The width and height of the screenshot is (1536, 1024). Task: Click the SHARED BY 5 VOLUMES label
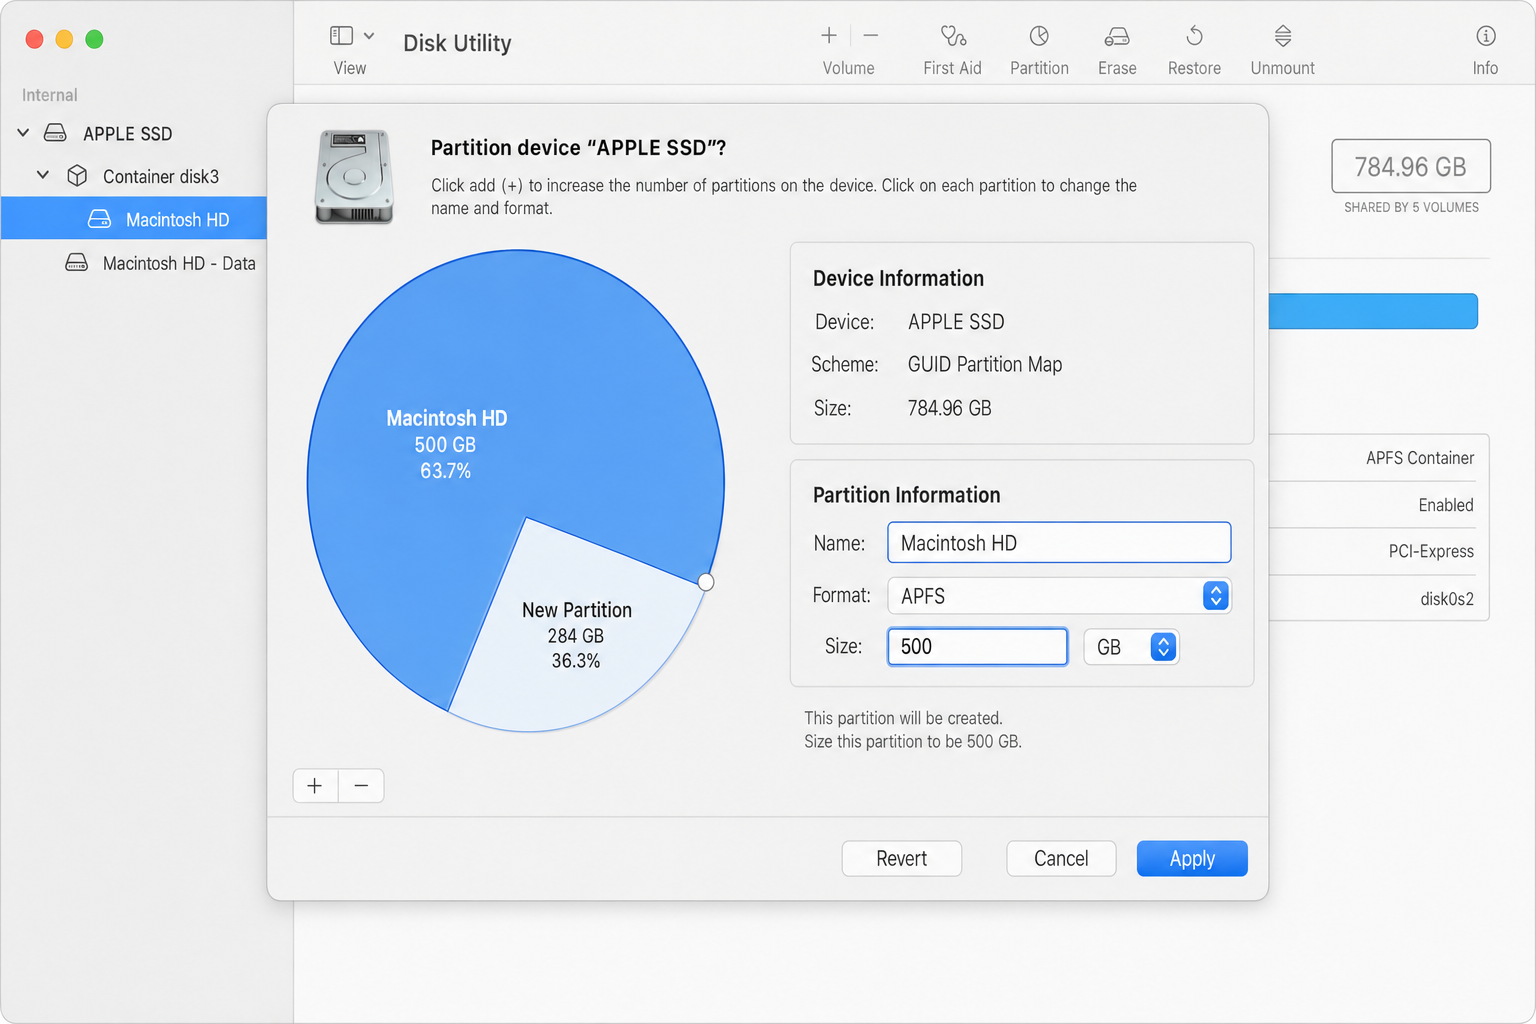(x=1411, y=207)
